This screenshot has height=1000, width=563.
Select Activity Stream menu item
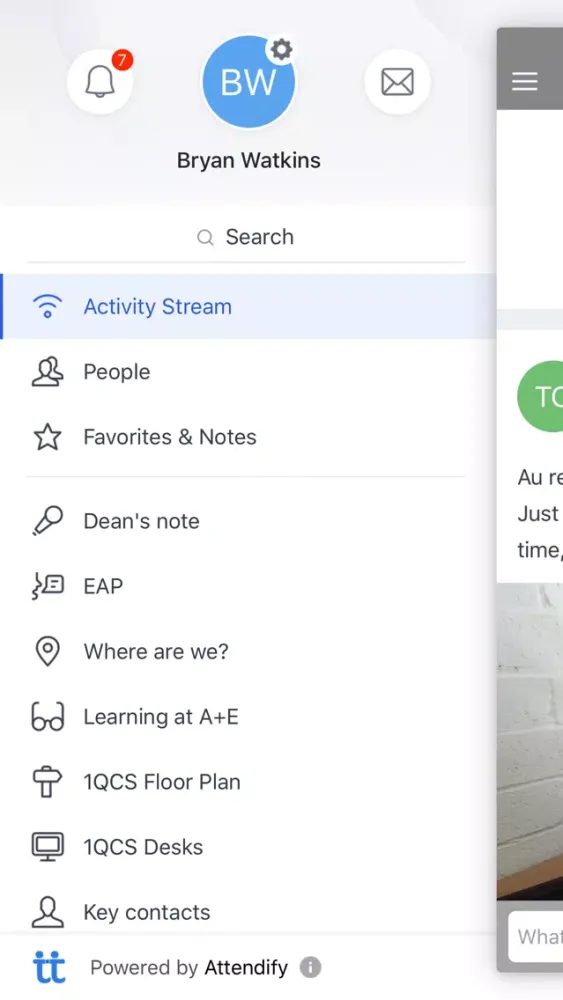pyautogui.click(x=248, y=307)
